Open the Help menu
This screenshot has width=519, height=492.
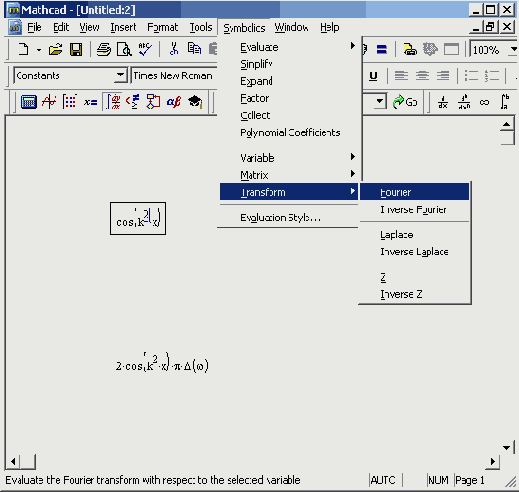330,27
